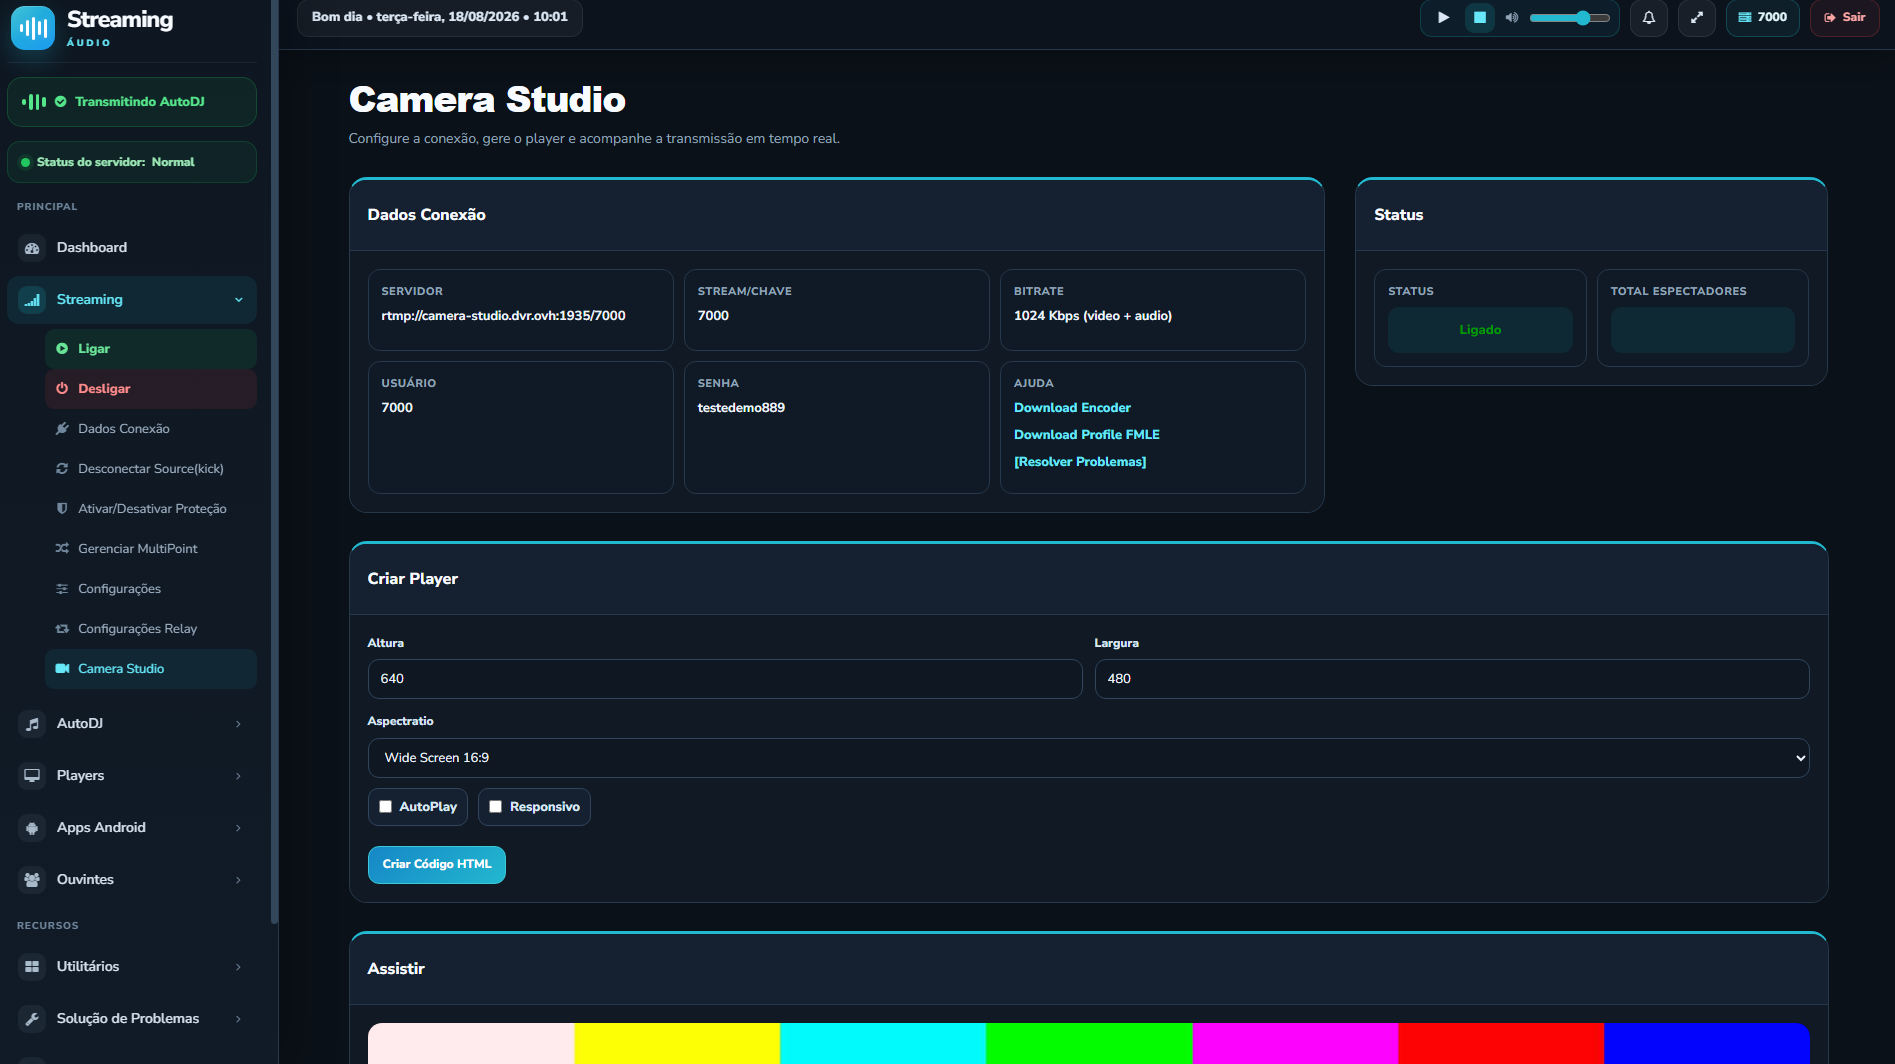Open Ativar/Desativar Proteção item

[x=151, y=509]
